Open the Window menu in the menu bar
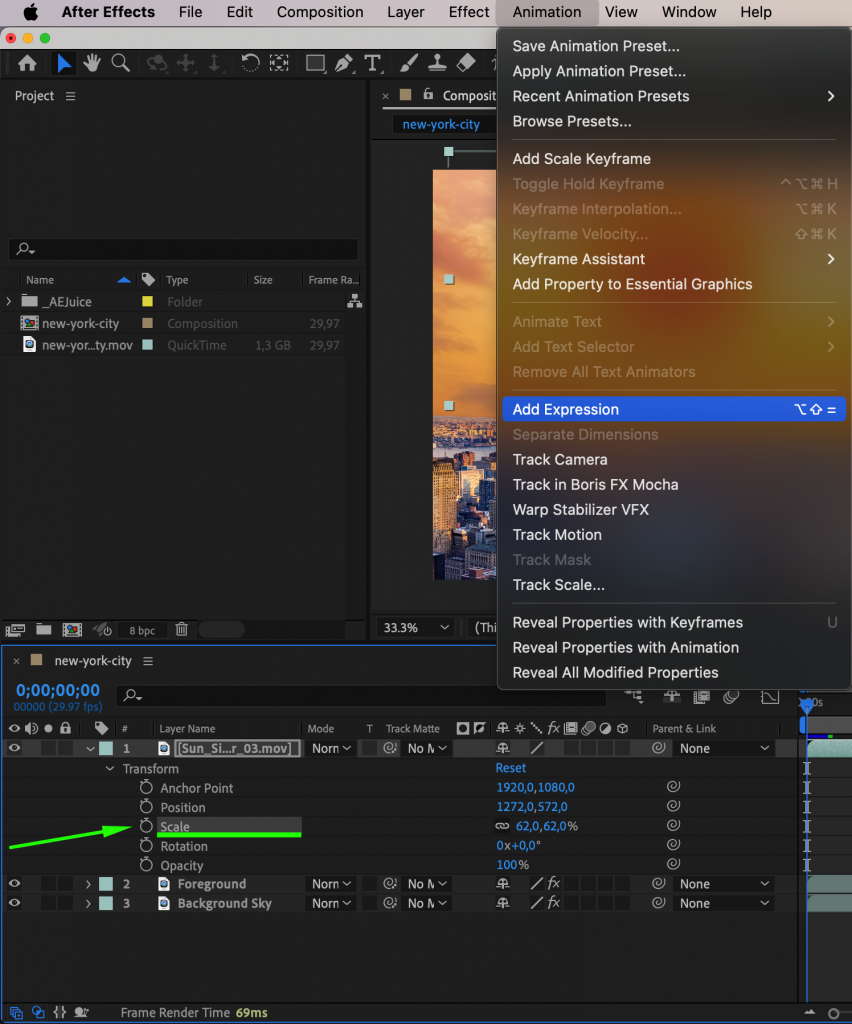The width and height of the screenshot is (852, 1024). (688, 12)
